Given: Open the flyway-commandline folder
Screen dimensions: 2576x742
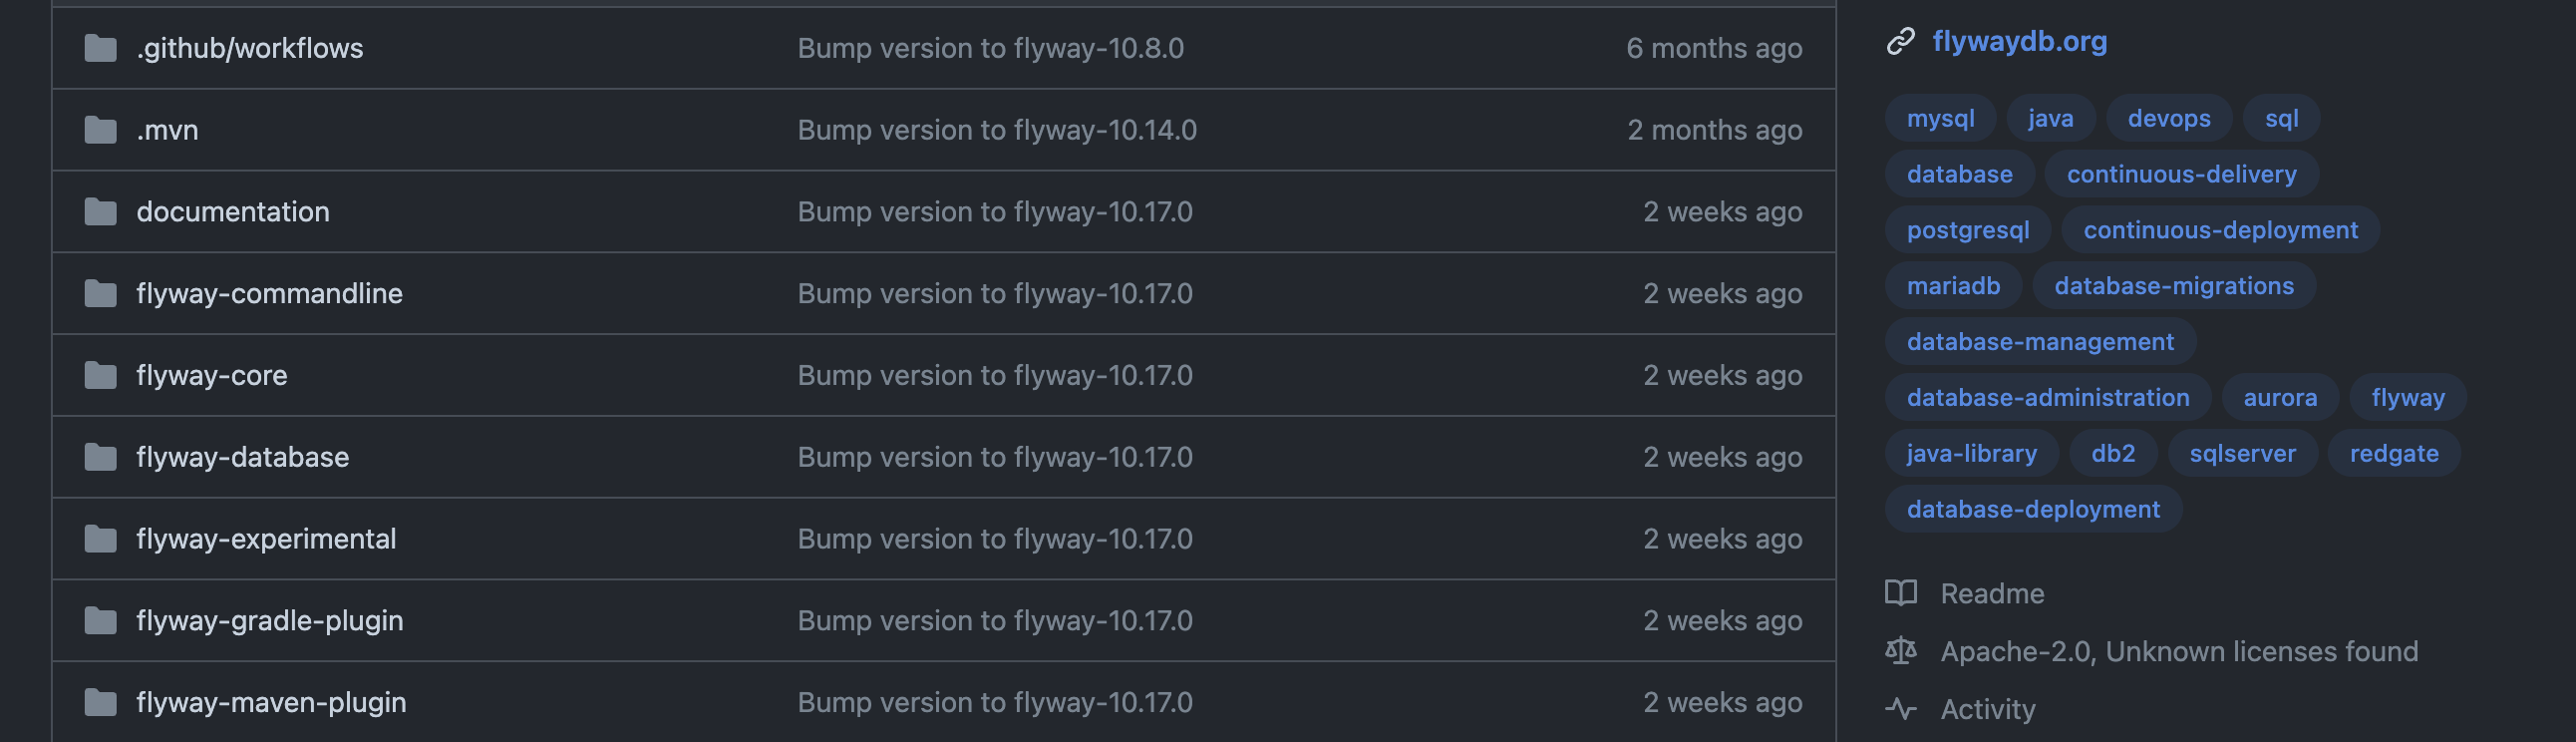Looking at the screenshot, I should click(x=269, y=293).
